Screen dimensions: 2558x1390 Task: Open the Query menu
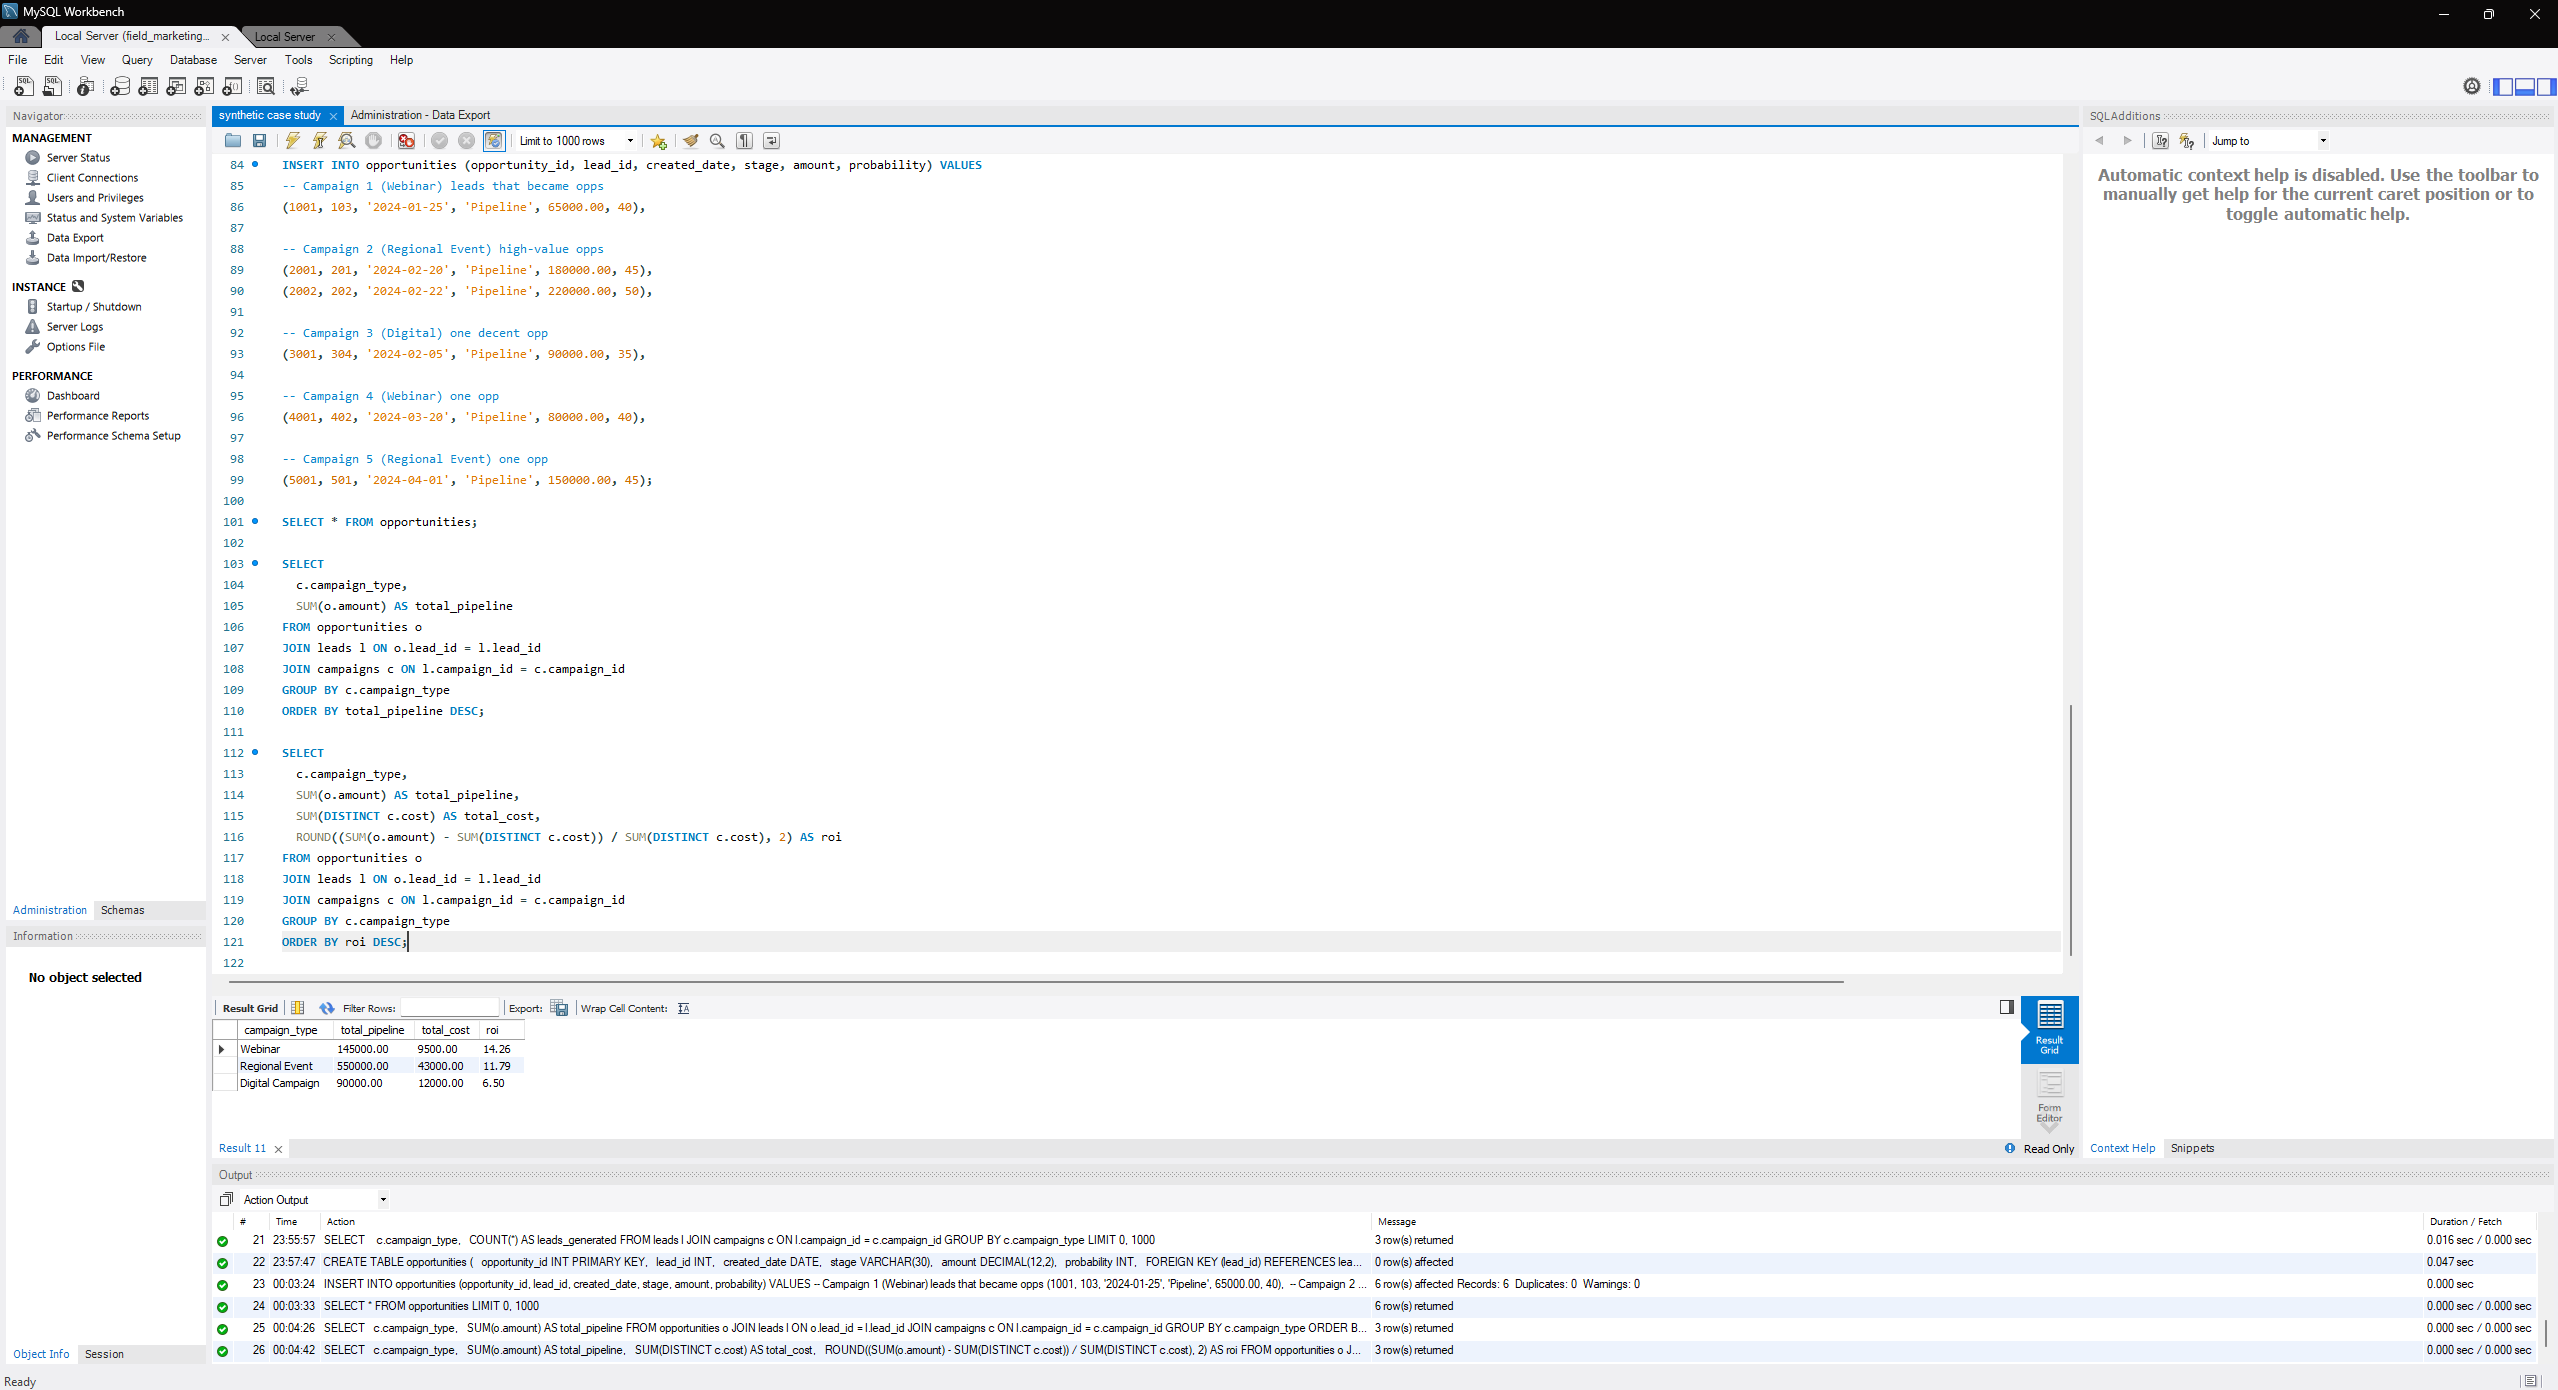coord(136,60)
